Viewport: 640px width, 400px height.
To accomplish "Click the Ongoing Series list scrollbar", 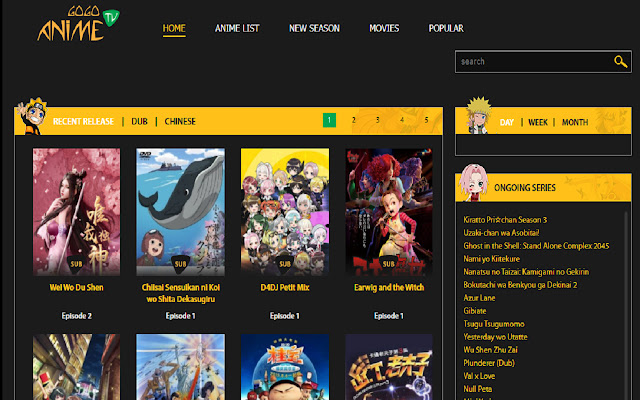I will [626, 304].
